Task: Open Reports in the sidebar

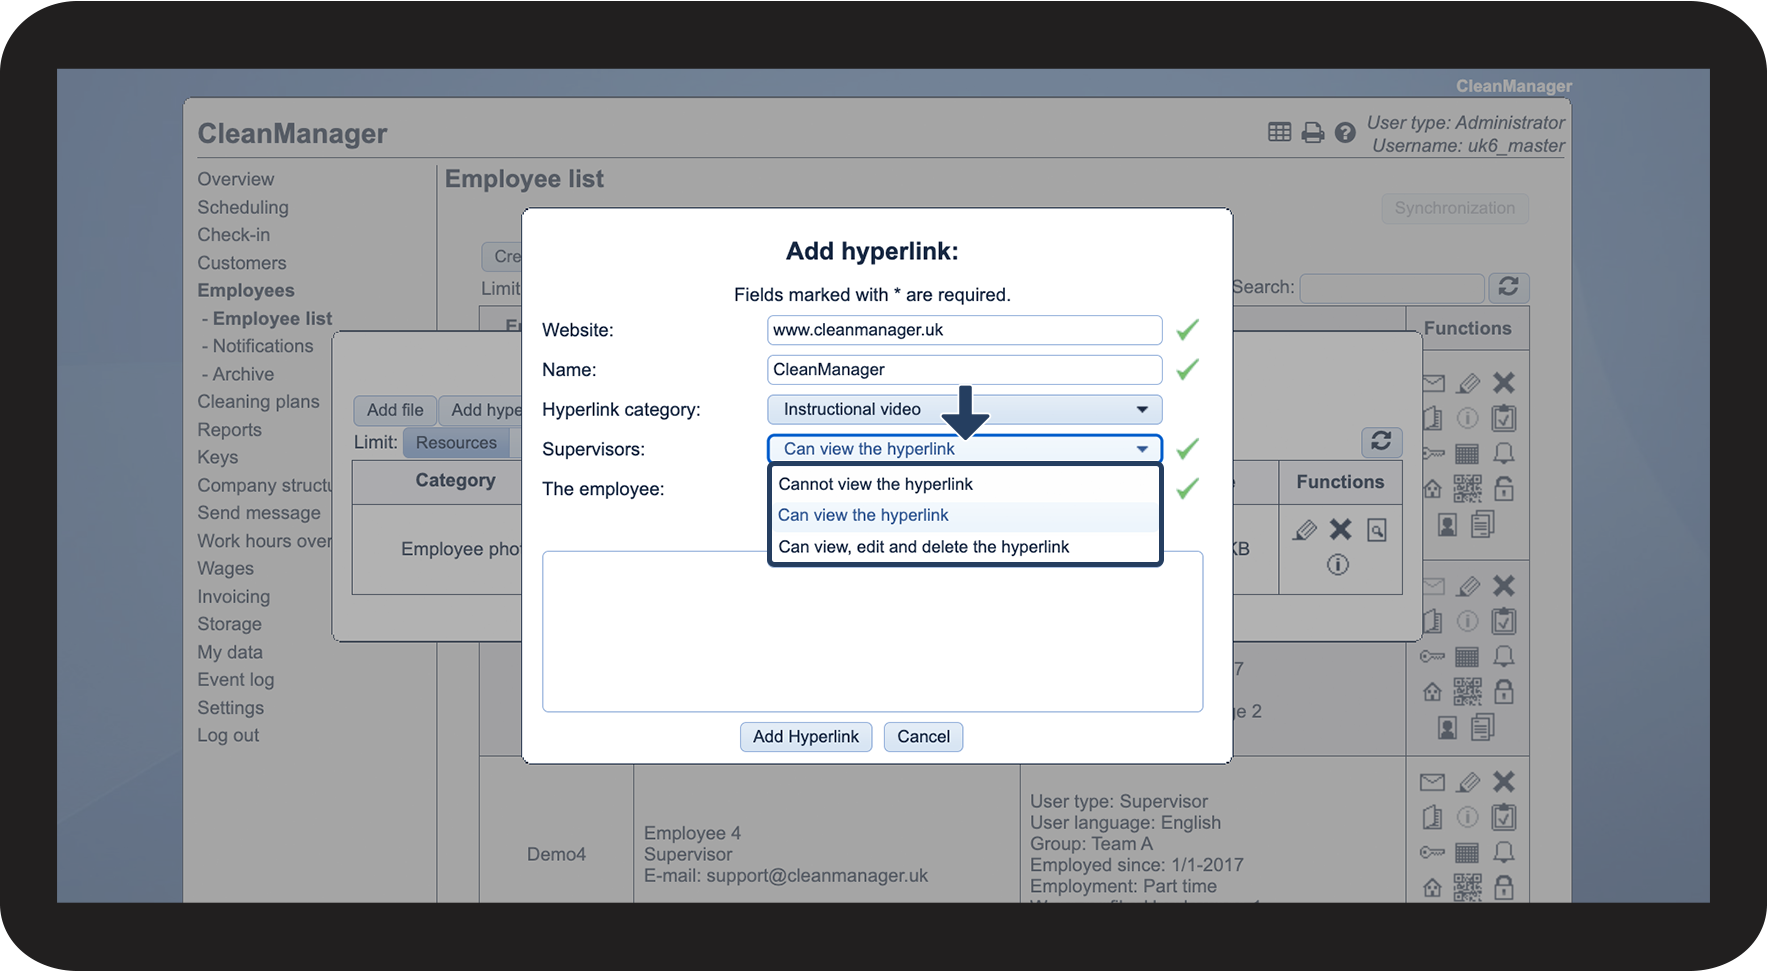Action: pos(229,430)
